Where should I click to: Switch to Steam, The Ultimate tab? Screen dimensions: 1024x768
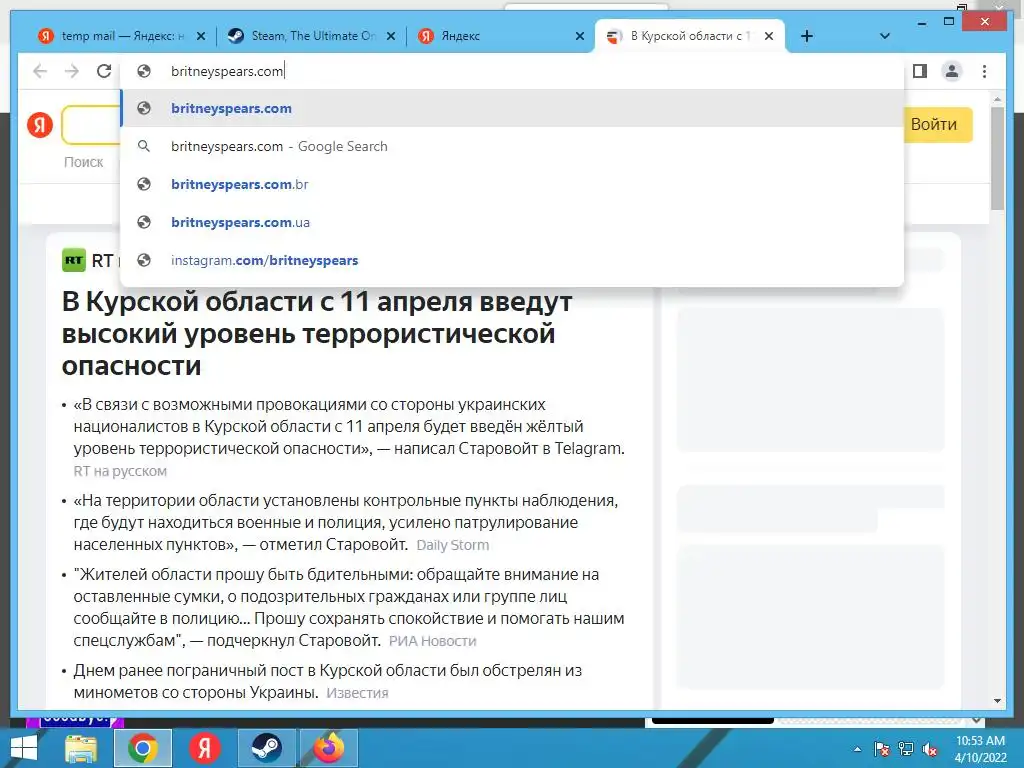pyautogui.click(x=311, y=36)
